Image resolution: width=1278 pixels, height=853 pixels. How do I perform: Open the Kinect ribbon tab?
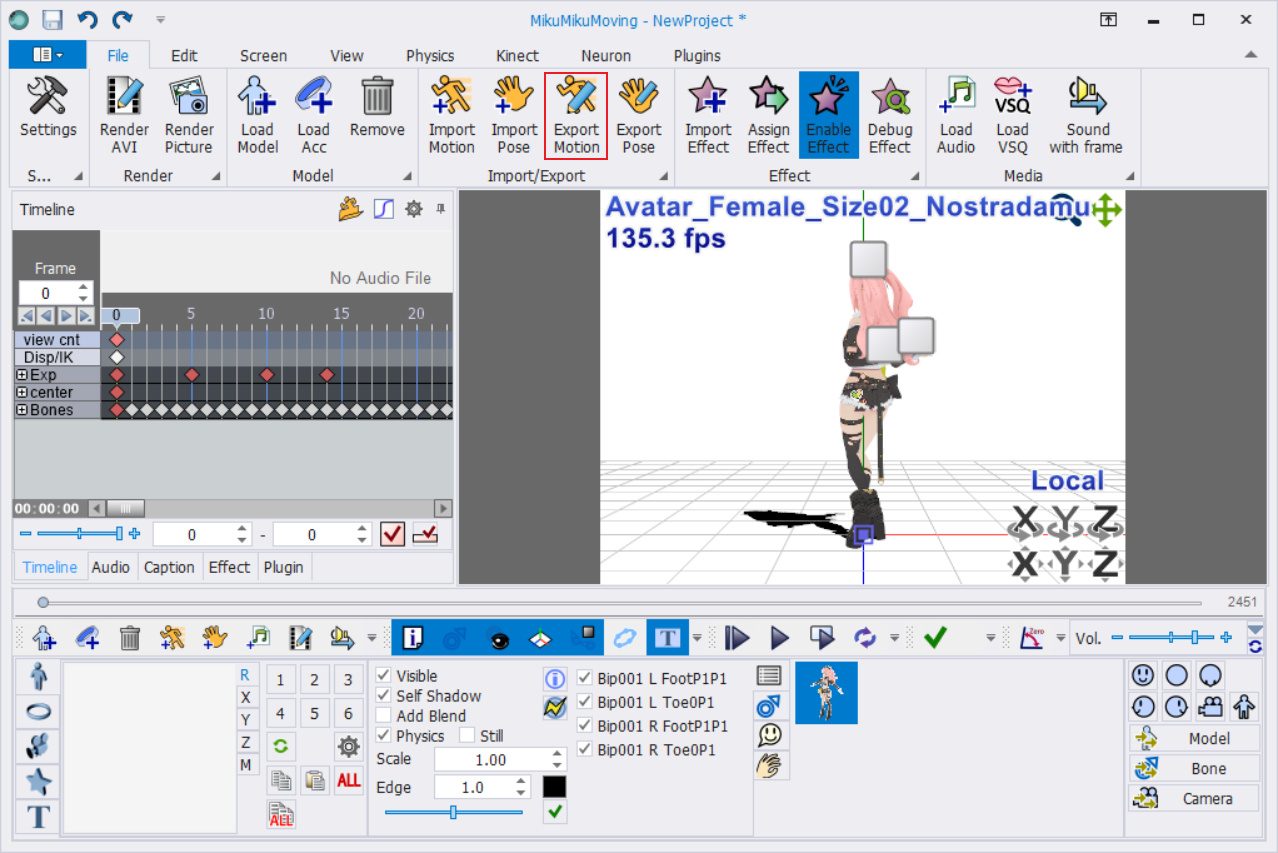[x=517, y=56]
